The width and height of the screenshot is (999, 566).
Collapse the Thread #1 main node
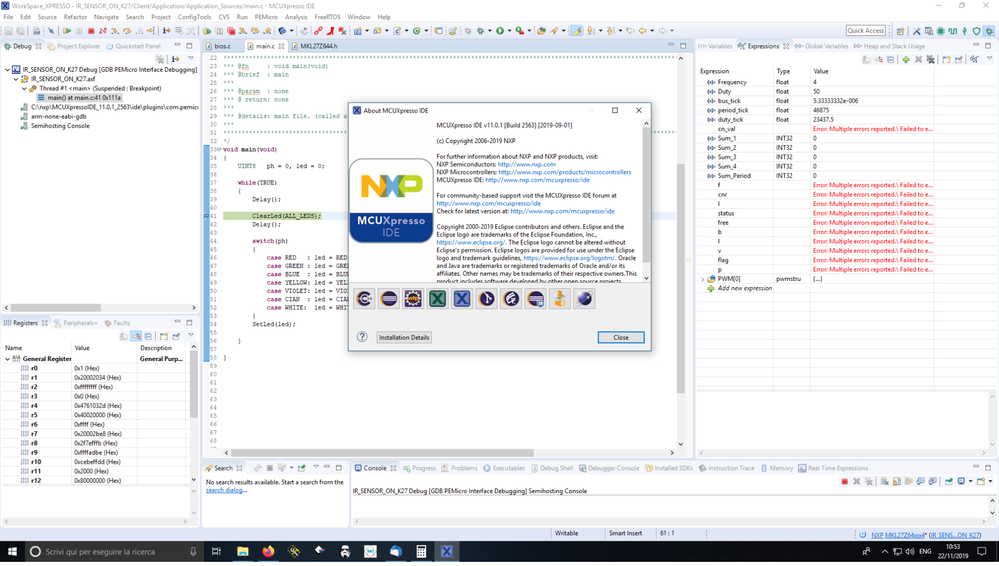[x=24, y=89]
